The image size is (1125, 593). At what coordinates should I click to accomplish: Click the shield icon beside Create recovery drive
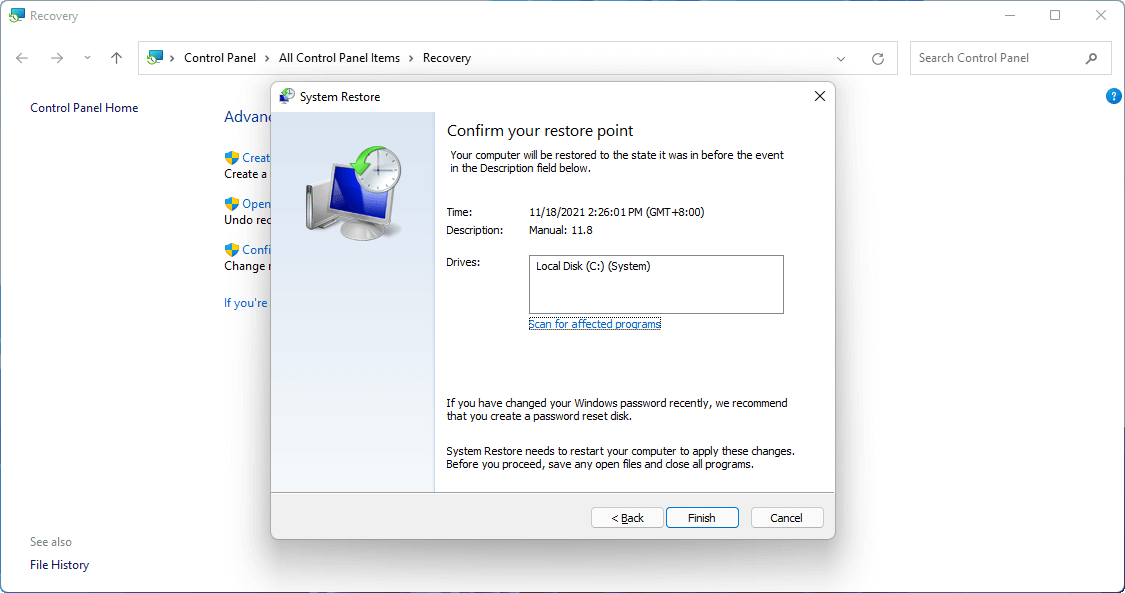pos(231,158)
